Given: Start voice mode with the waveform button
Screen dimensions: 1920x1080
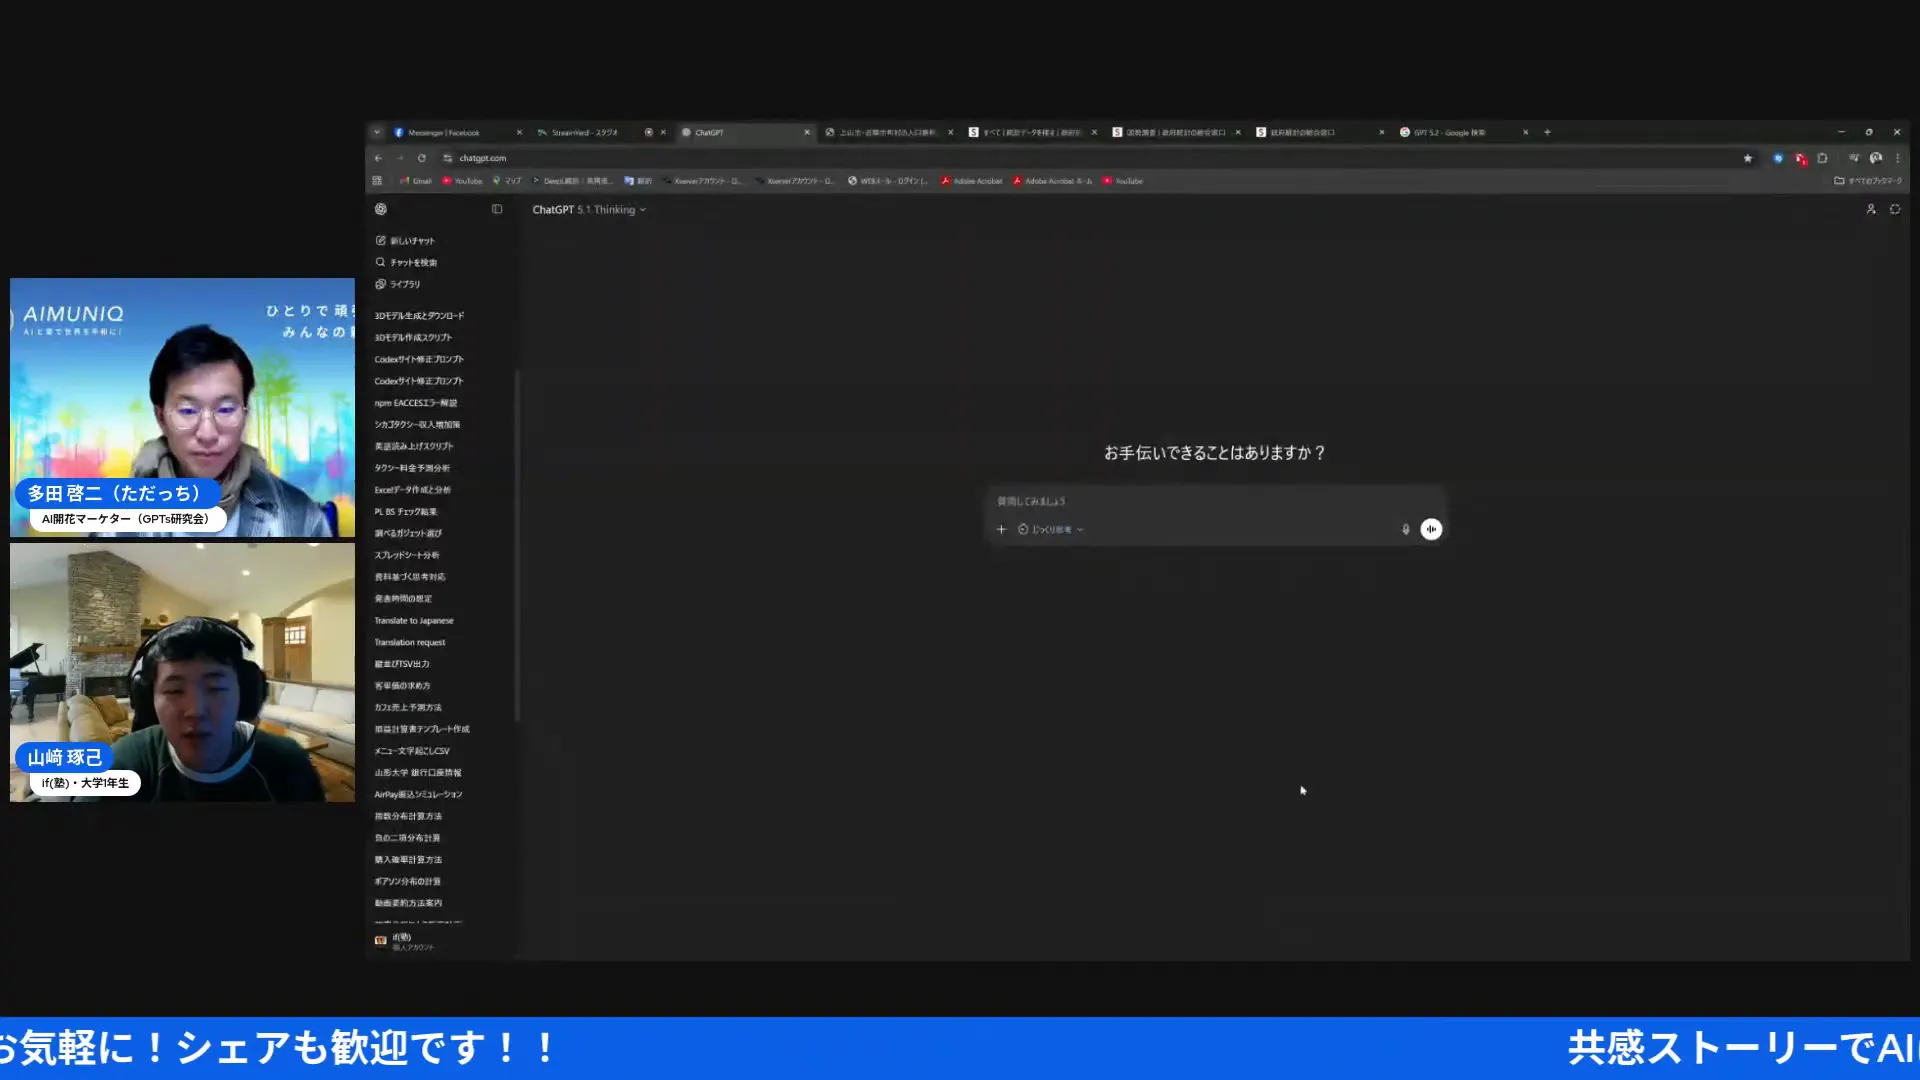Looking at the screenshot, I should [1431, 529].
